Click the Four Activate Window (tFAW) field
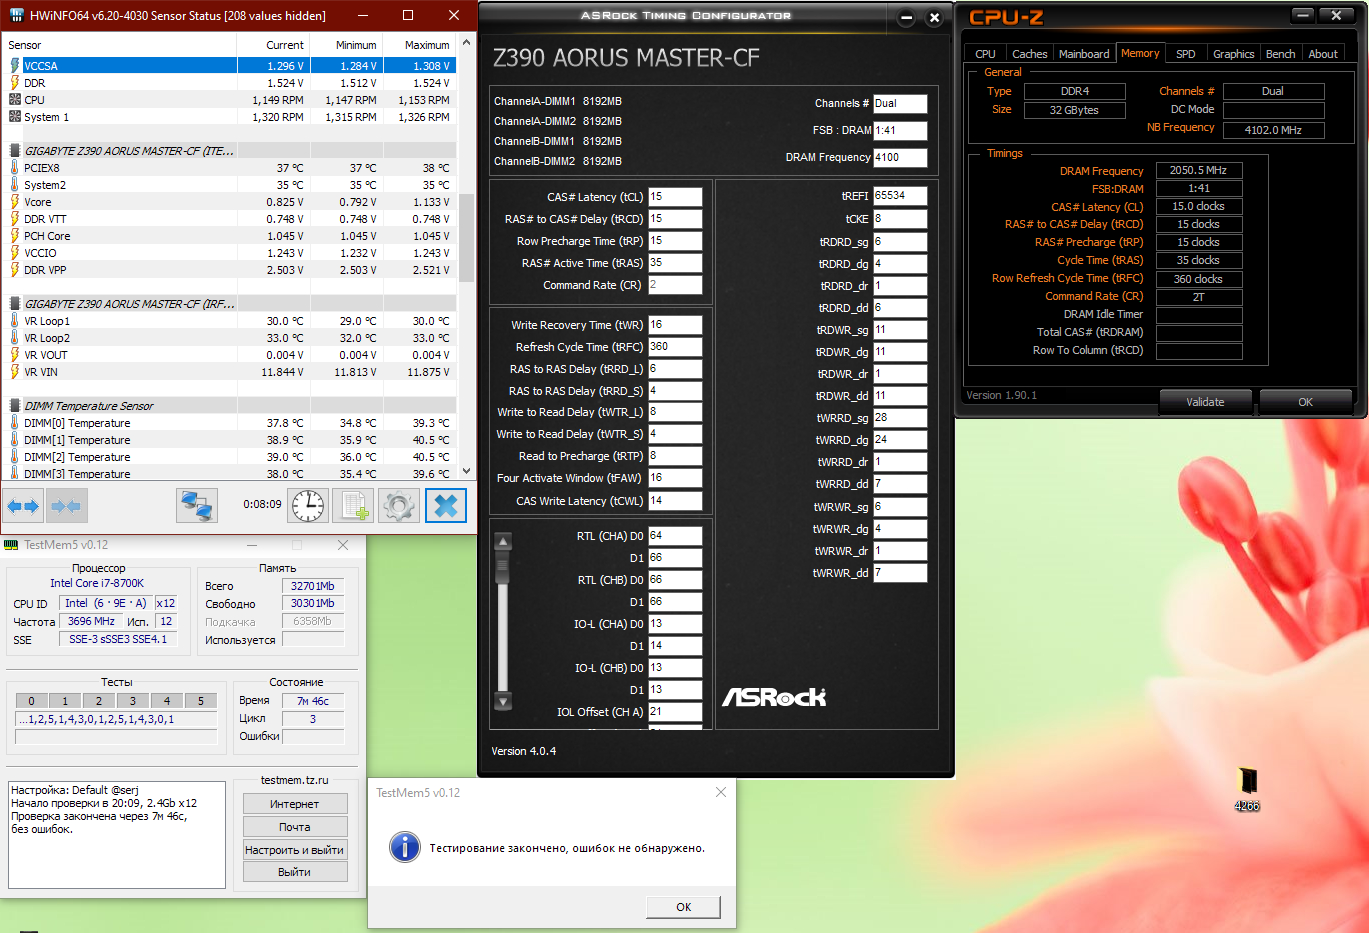Screen dimensions: 1369x933 tap(675, 478)
